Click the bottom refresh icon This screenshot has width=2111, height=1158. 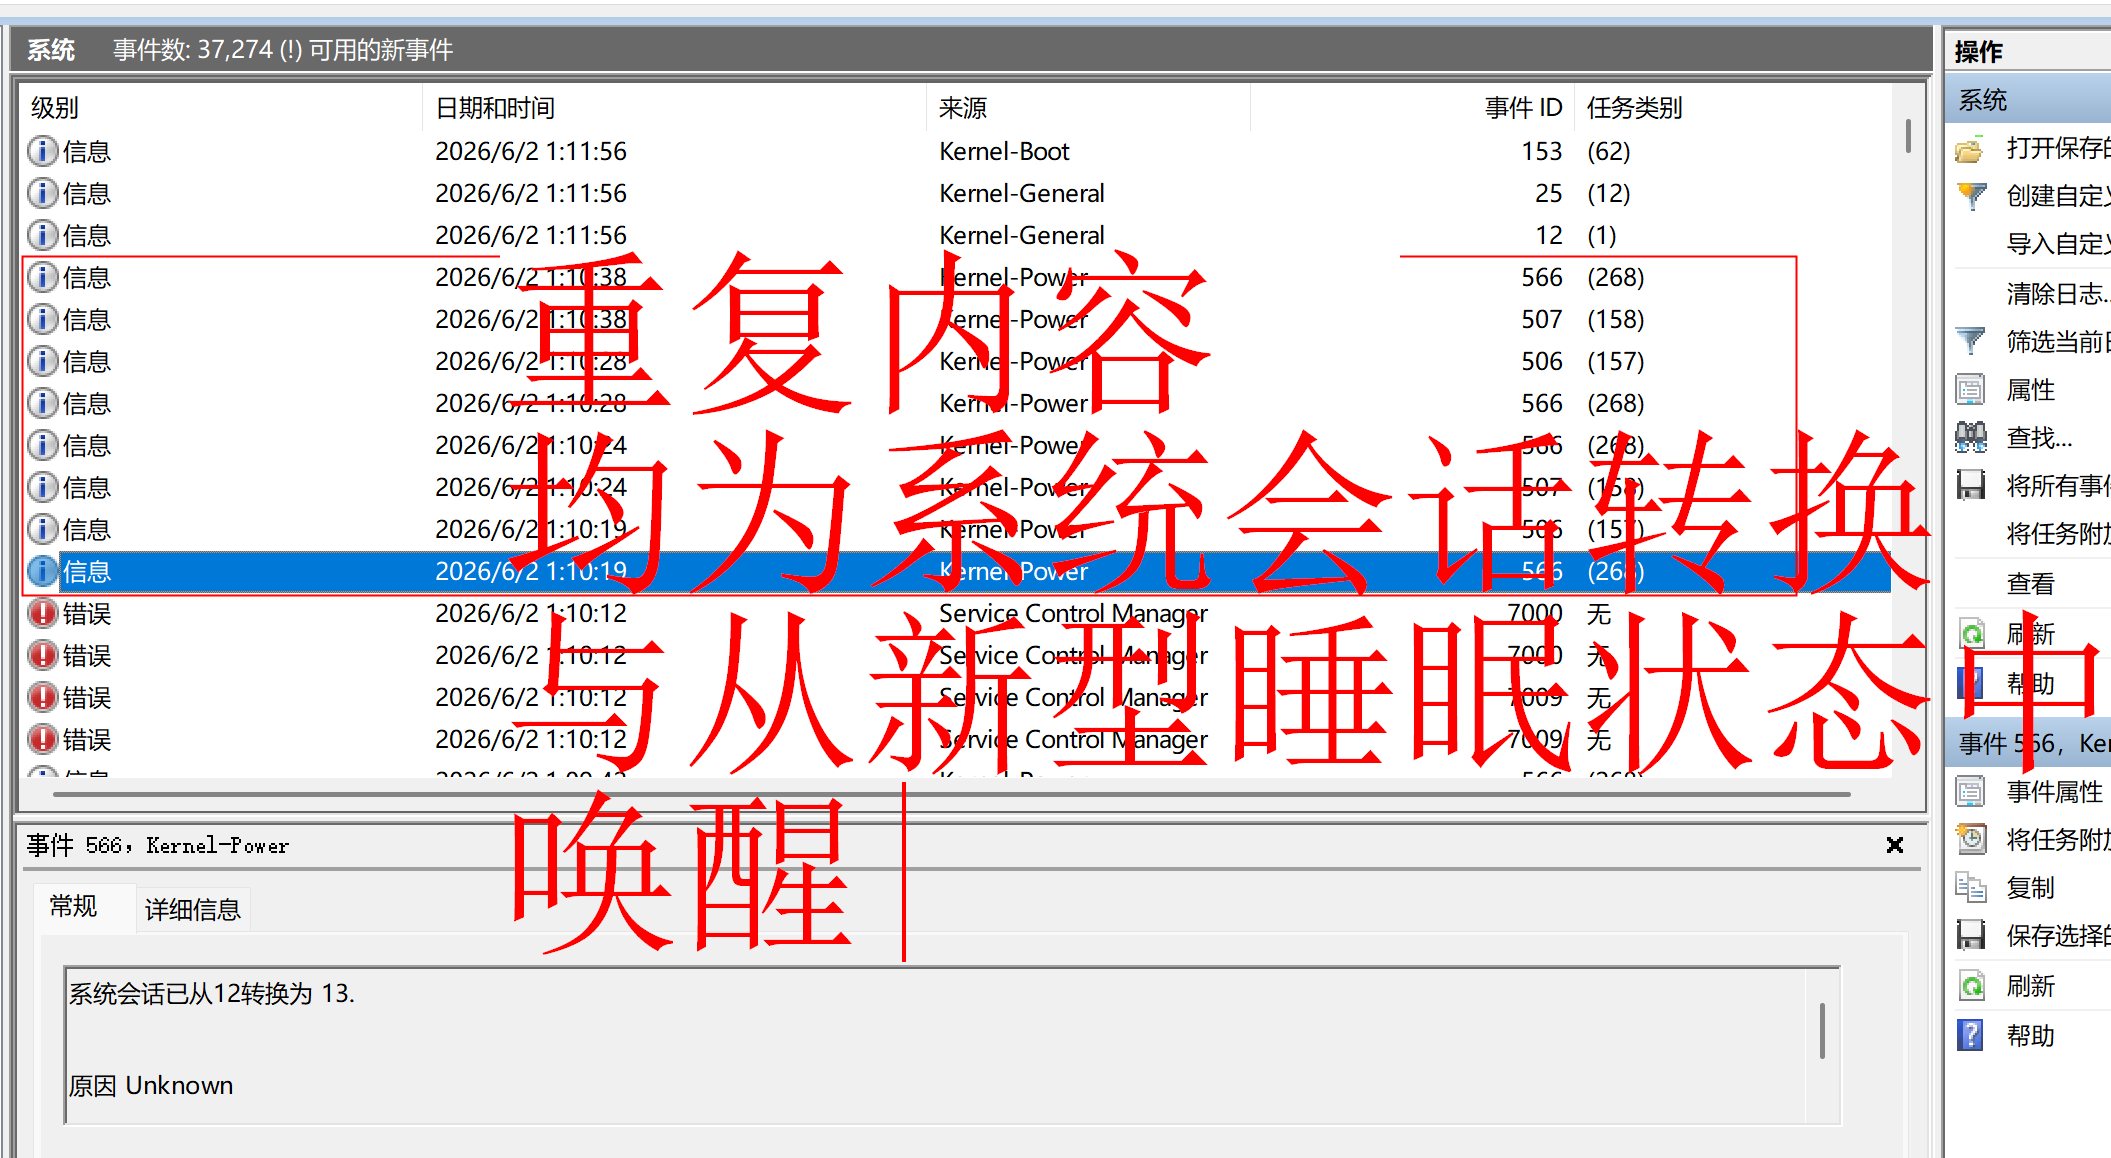(1970, 987)
